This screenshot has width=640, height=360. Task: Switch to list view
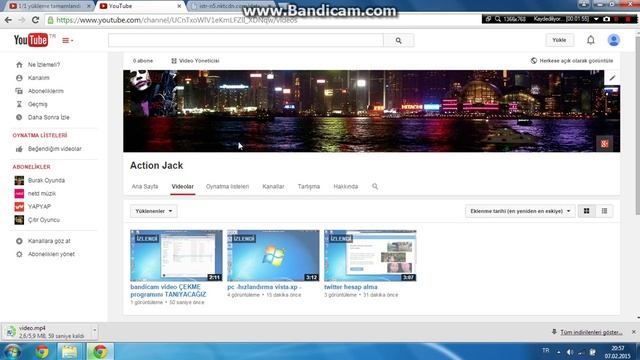(604, 211)
